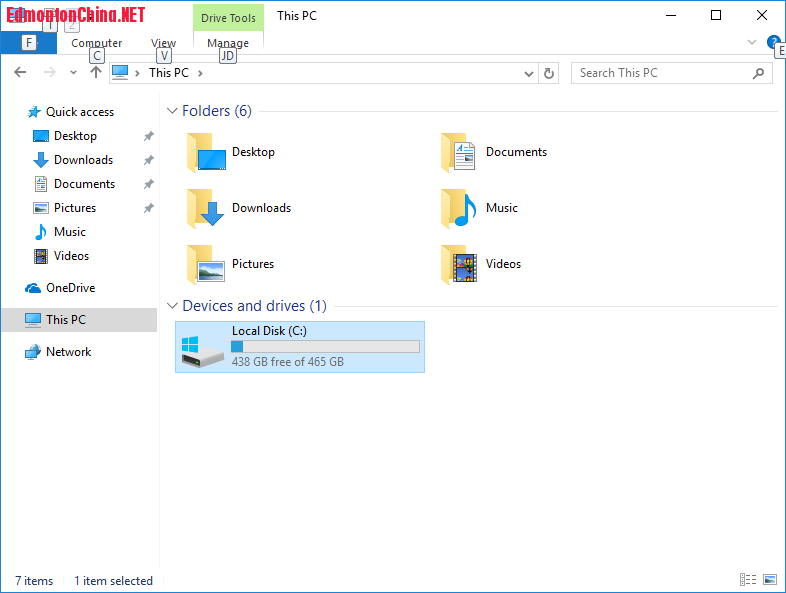
Task: Open Help using the question mark icon
Action: [x=773, y=42]
